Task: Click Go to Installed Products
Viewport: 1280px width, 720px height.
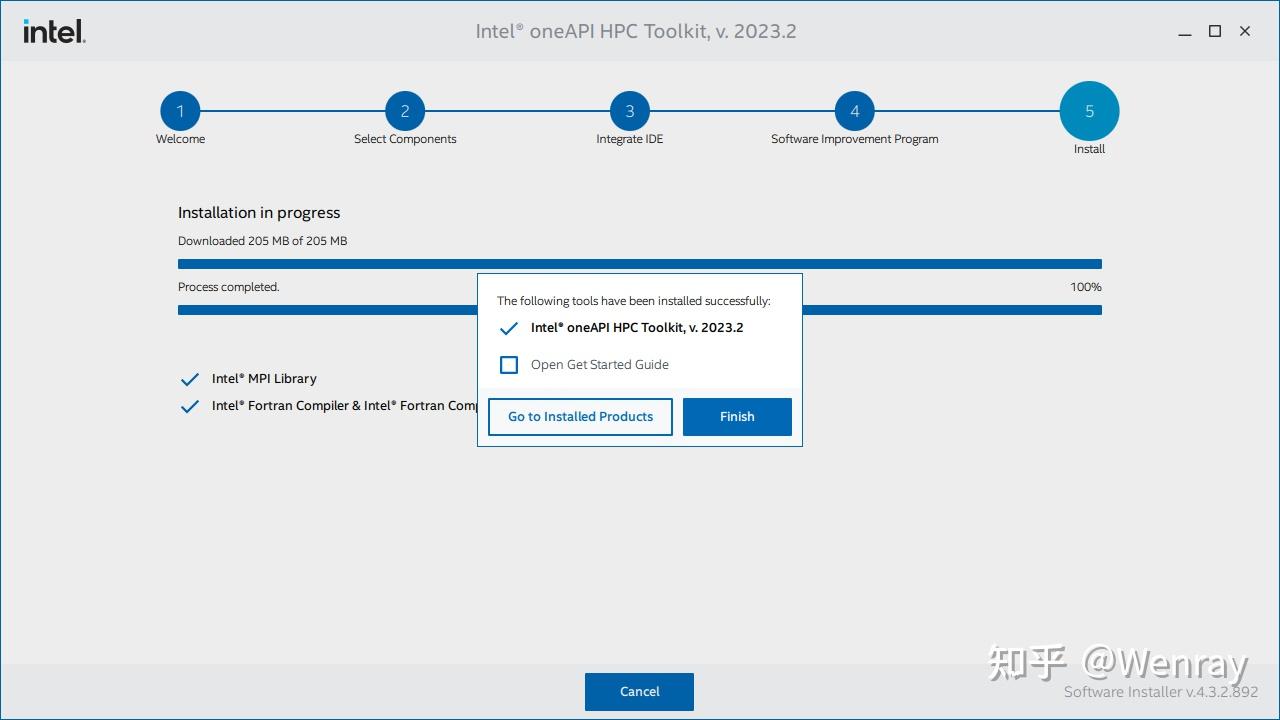Action: pos(580,416)
